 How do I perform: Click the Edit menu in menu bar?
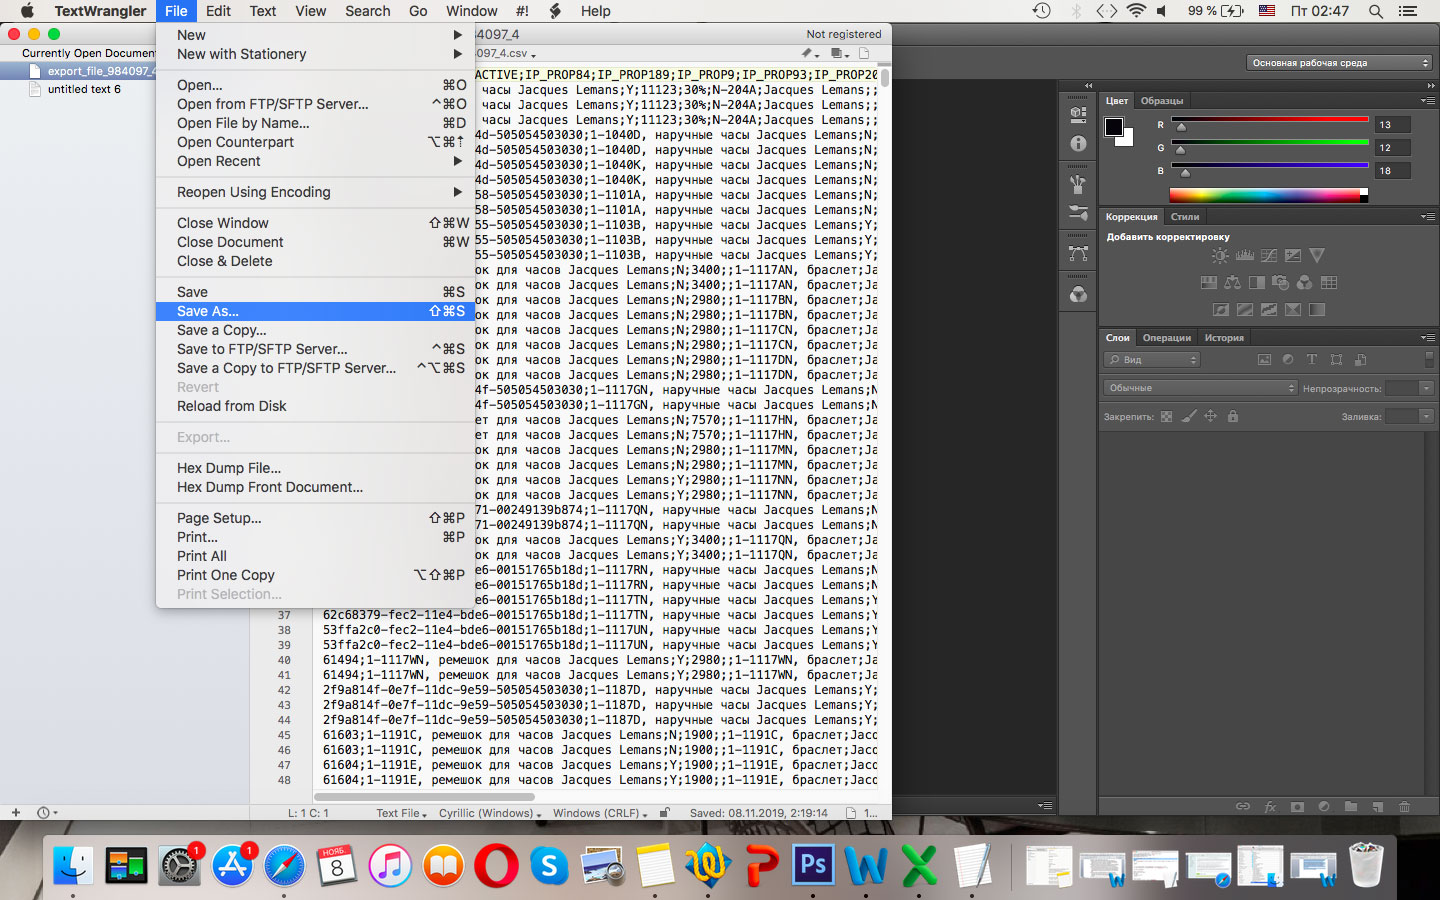coord(218,11)
